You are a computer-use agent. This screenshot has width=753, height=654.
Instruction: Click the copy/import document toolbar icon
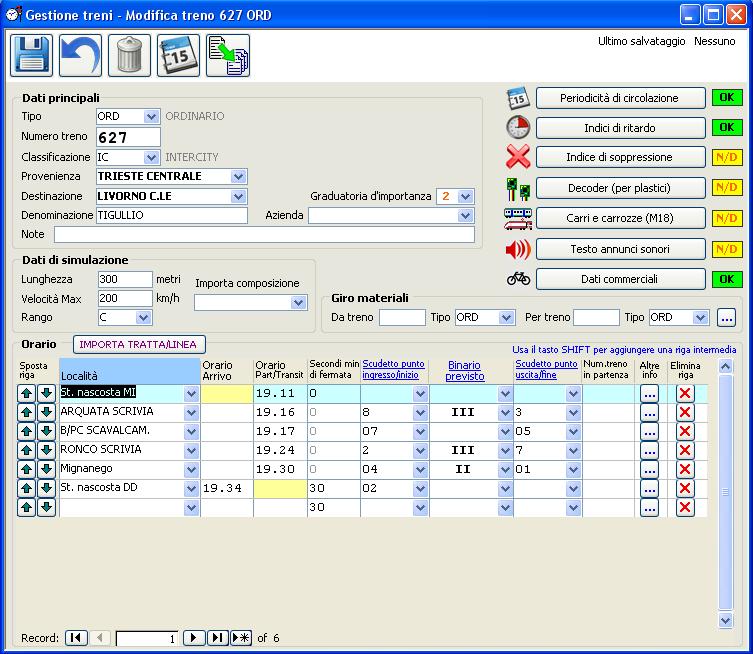pos(228,55)
